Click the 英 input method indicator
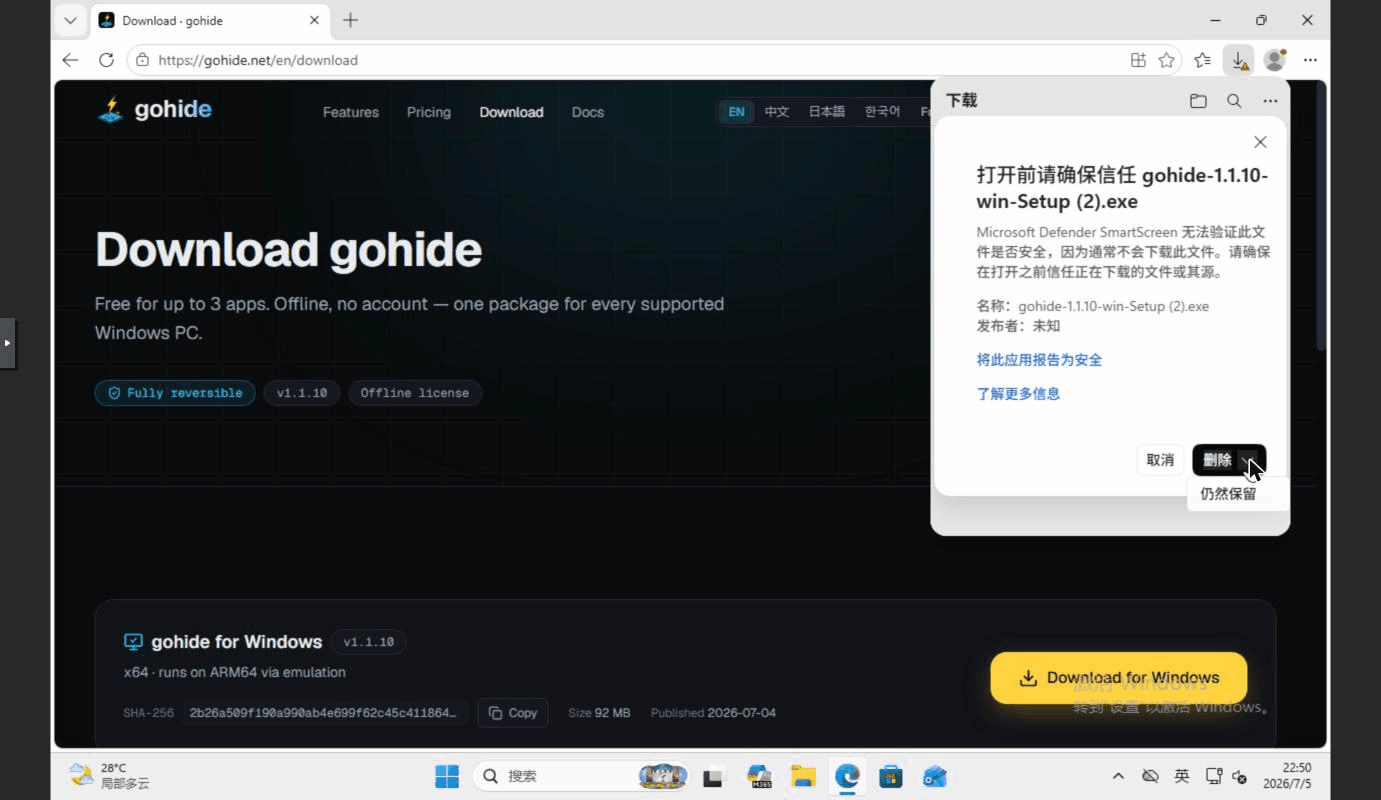 coord(1182,776)
